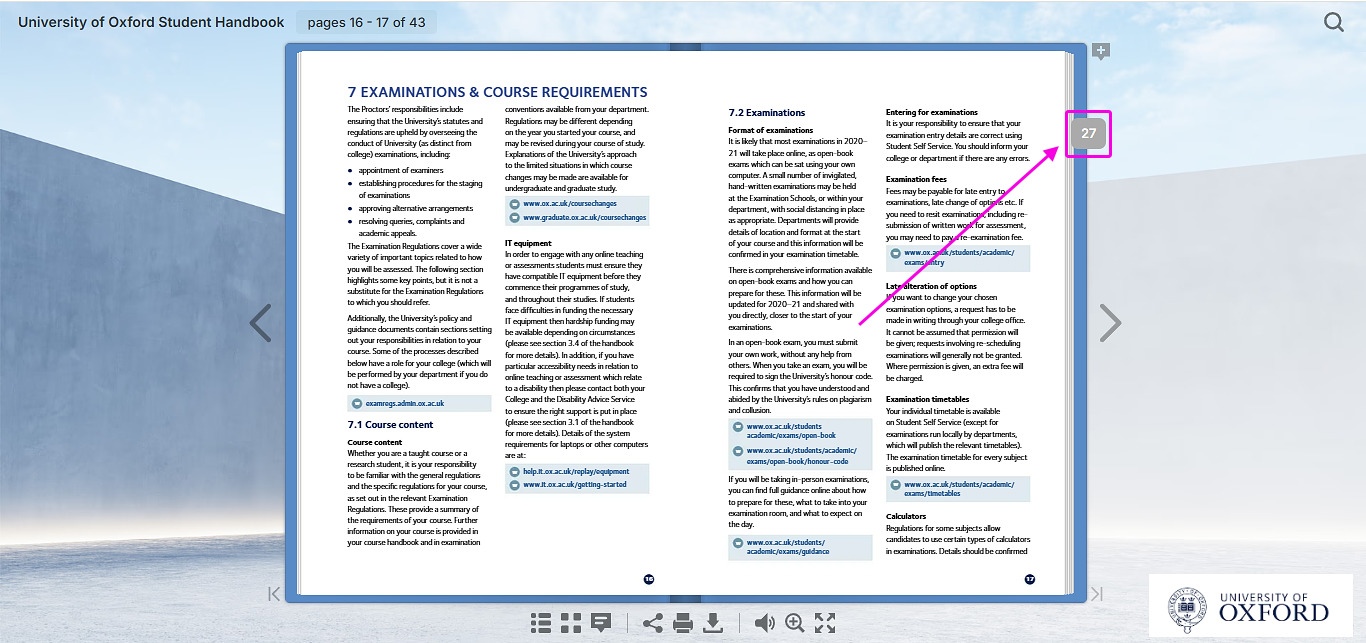Click the page number 16 badge
Screen dimensions: 1366x643
tap(648, 579)
